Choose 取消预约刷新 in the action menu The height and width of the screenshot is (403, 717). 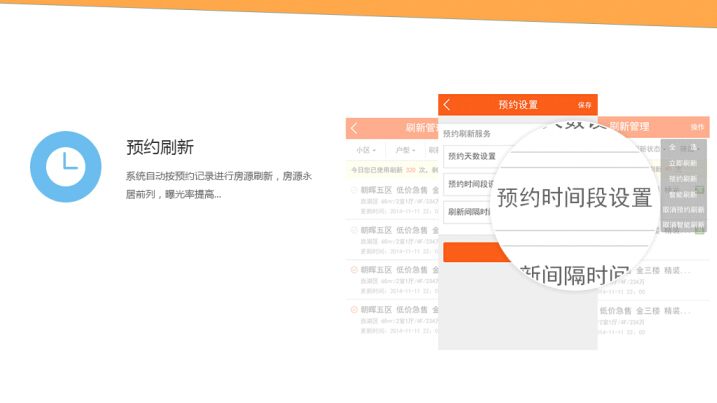(684, 210)
